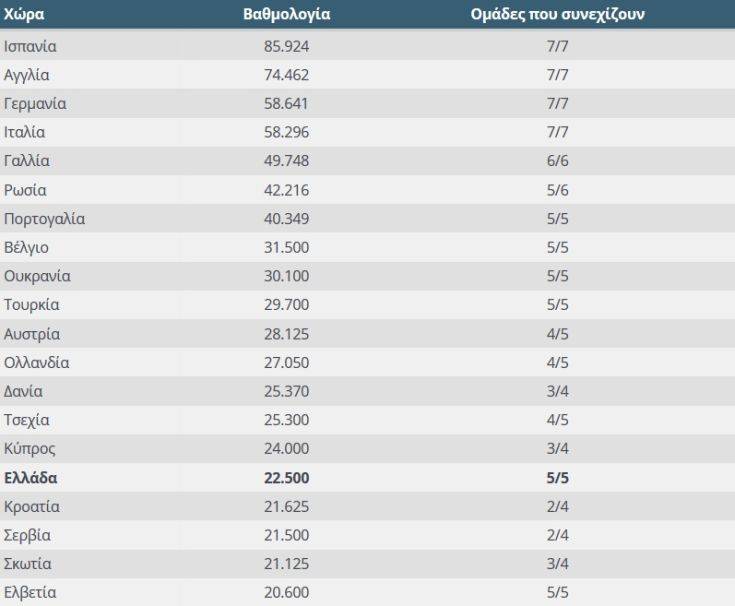Click the Ιταλία country cell
The width and height of the screenshot is (735, 606).
click(24, 132)
